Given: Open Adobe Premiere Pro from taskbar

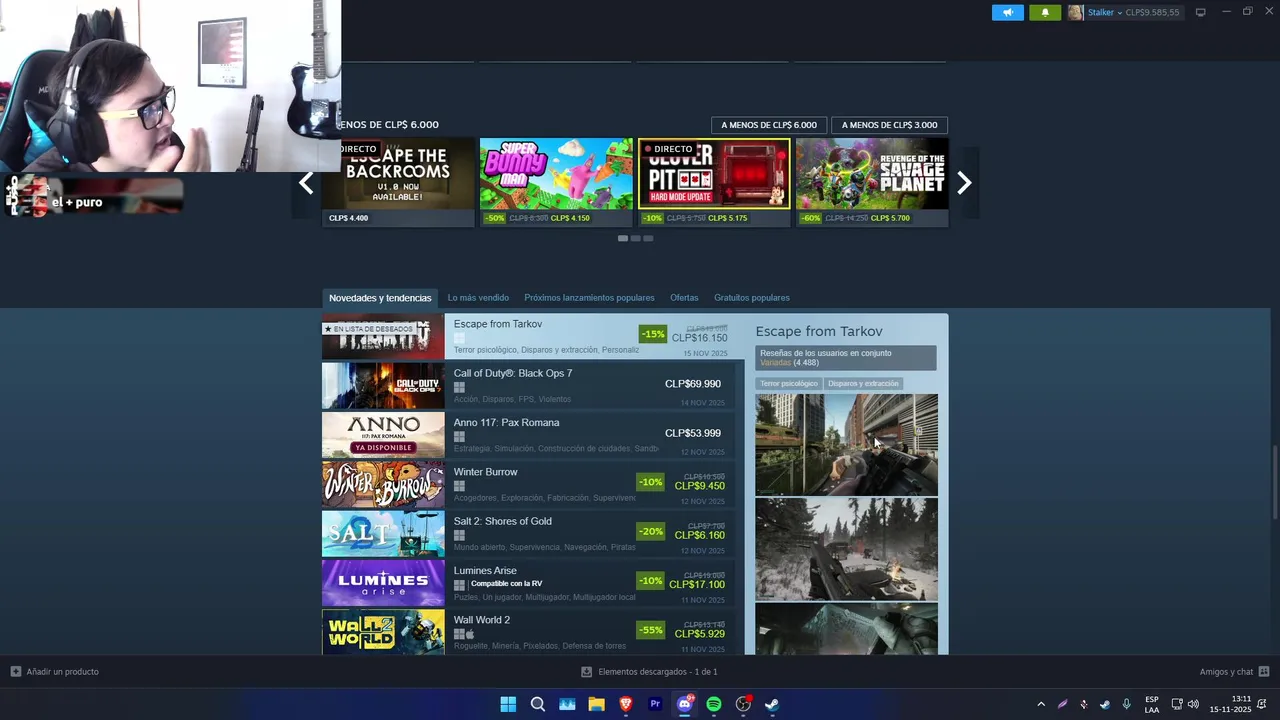Looking at the screenshot, I should point(655,704).
